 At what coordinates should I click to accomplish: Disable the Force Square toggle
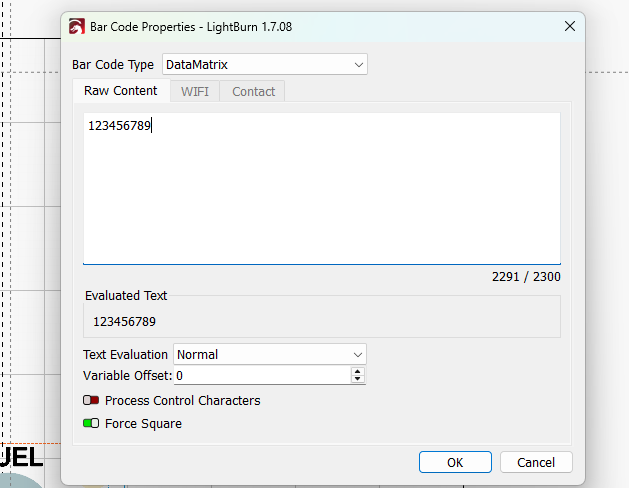pos(91,423)
